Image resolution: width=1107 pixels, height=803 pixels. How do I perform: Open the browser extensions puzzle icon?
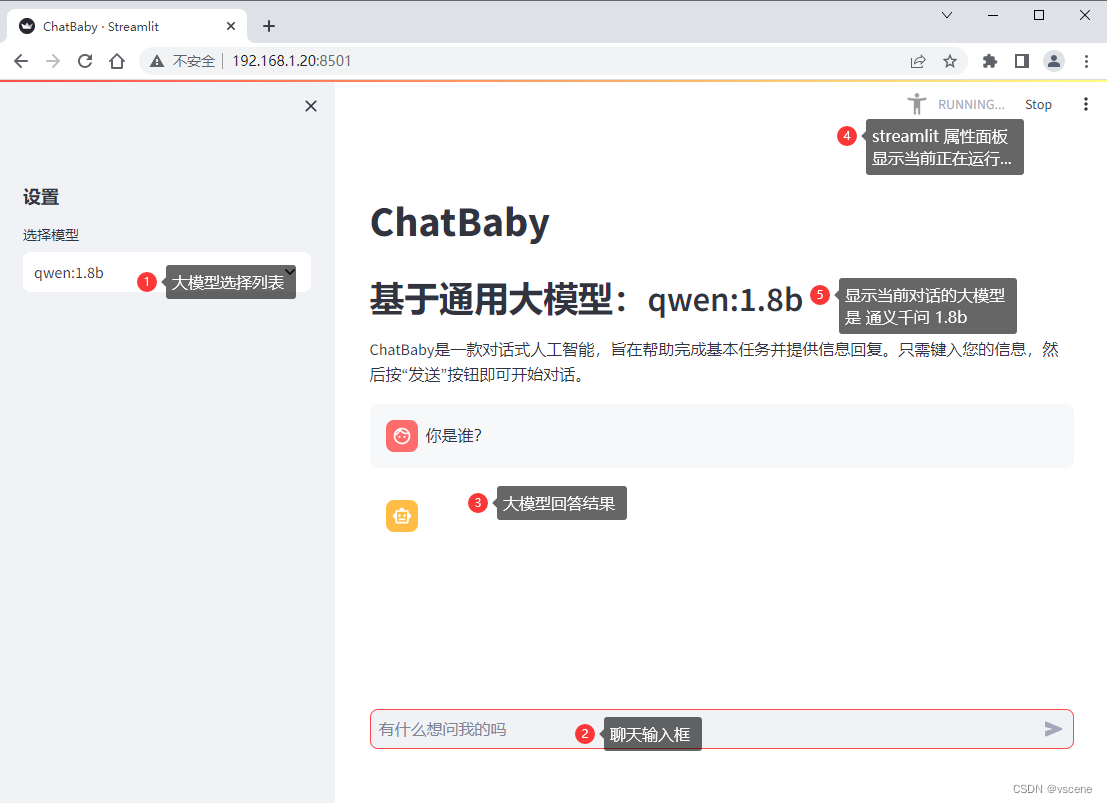click(x=990, y=61)
